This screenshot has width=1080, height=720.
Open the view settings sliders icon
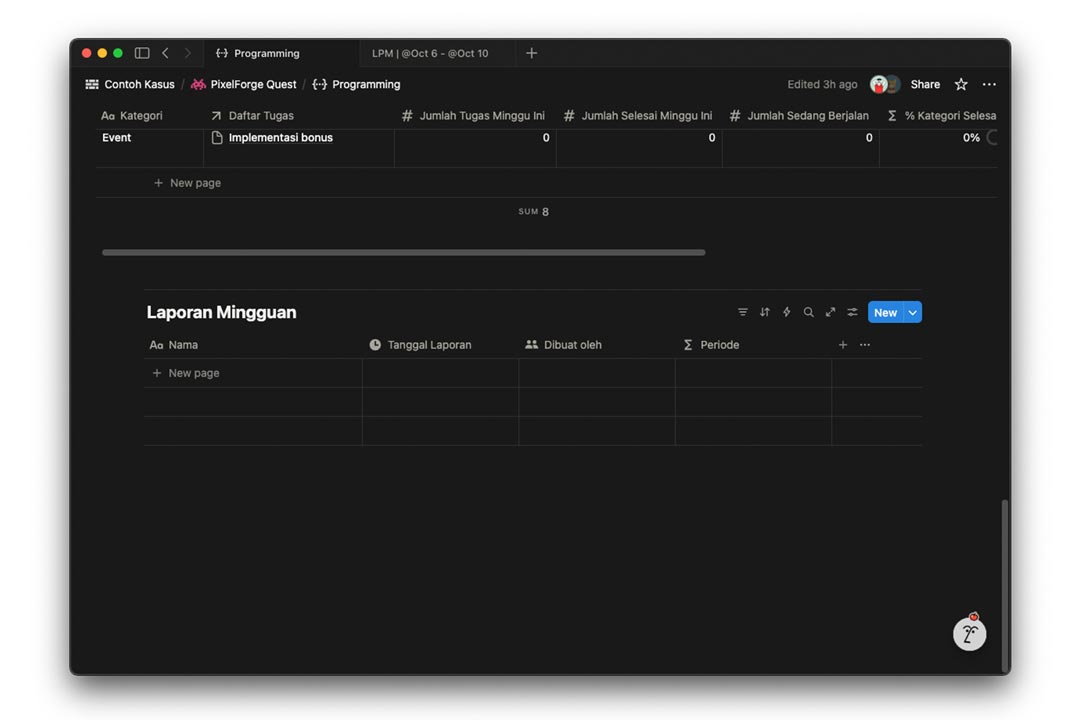[852, 312]
